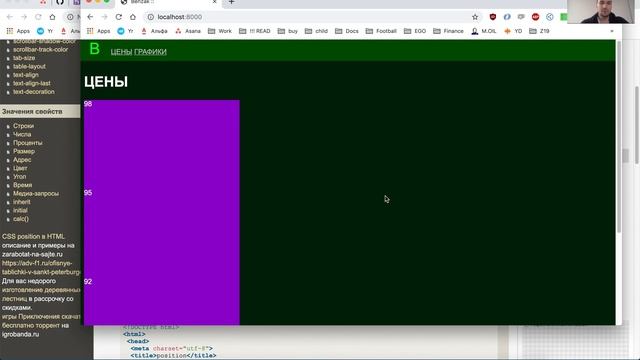Show more bookmarks overflow arrow
Image resolution: width=640 pixels, height=360 pixels.
click(x=611, y=31)
